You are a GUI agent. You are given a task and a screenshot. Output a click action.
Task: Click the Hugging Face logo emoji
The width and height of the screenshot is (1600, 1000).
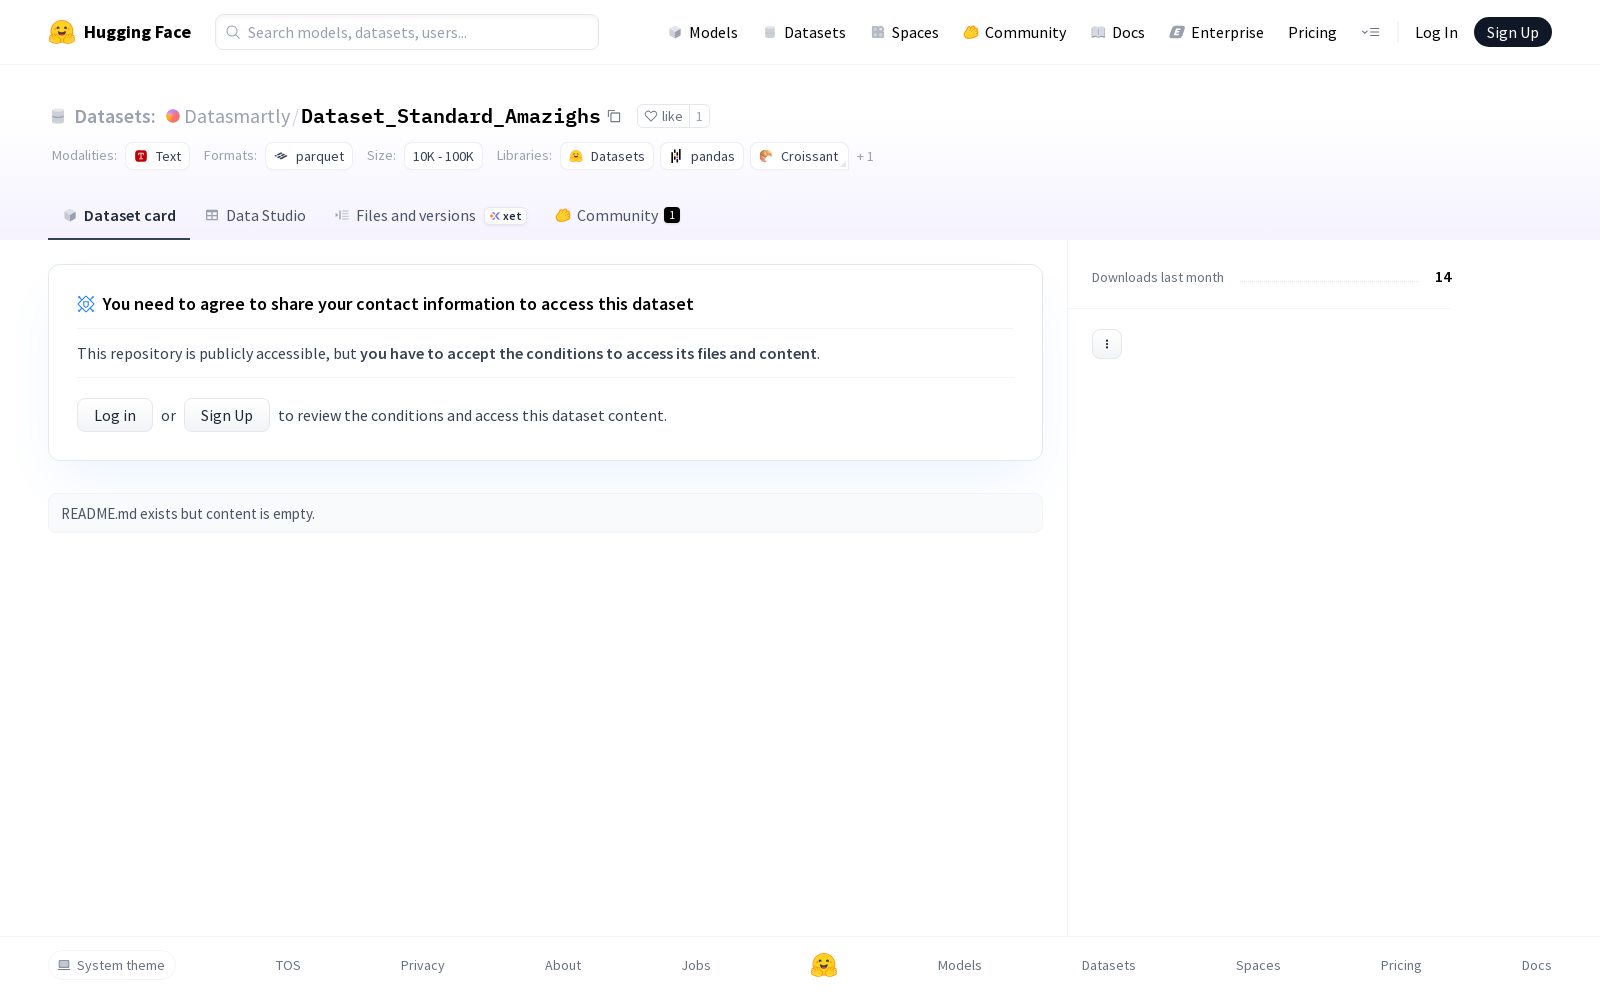pos(62,32)
